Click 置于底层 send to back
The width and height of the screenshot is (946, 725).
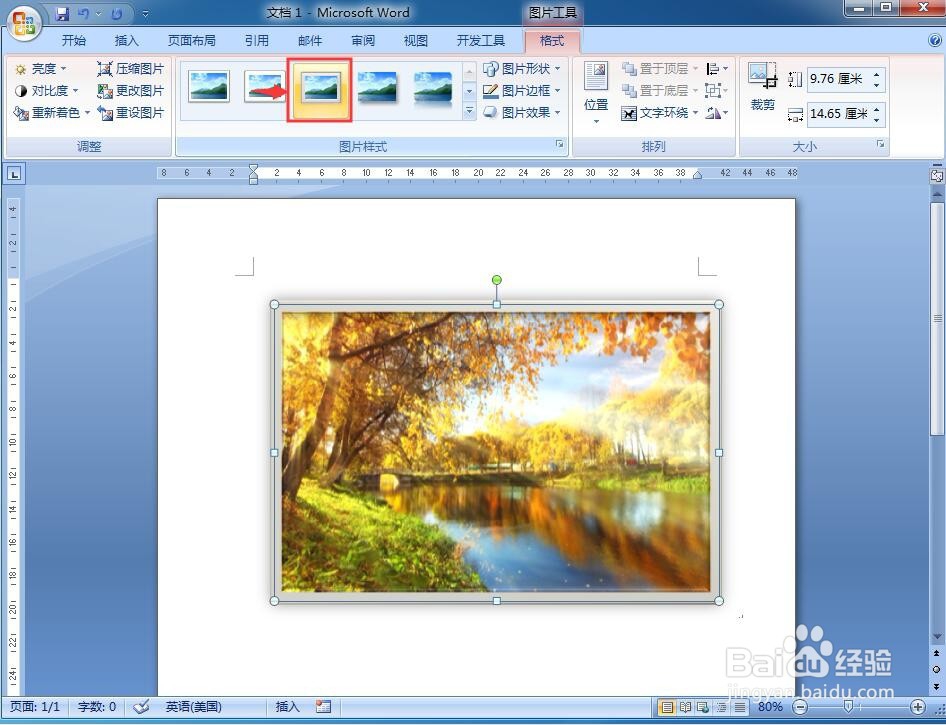click(x=659, y=90)
